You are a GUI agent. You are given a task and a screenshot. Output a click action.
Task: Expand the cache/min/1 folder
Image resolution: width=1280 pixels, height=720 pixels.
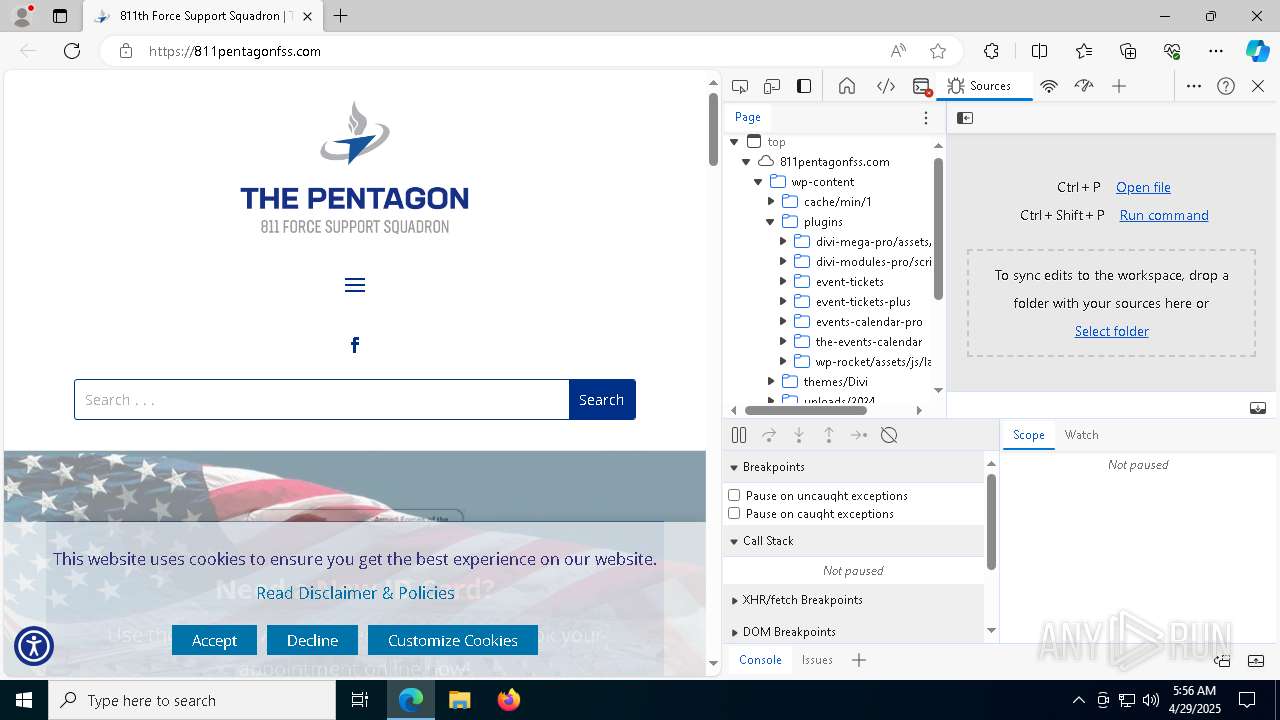[x=771, y=202]
